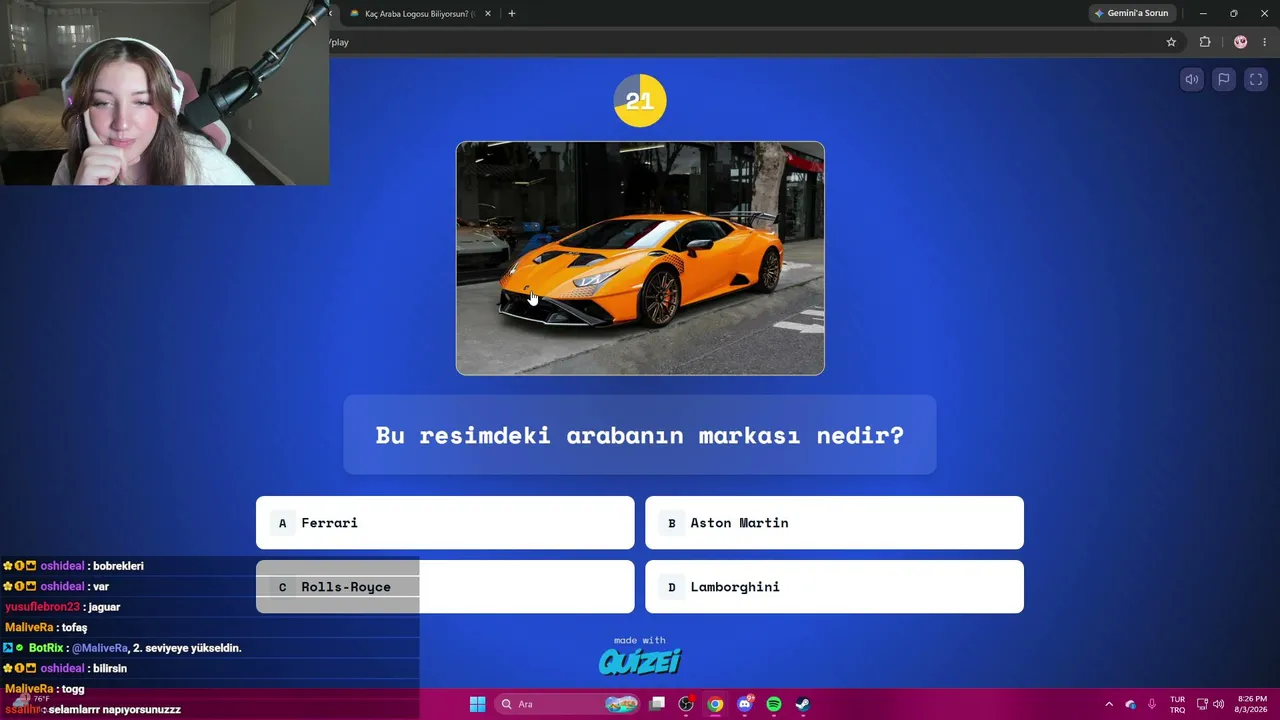
Task: Mute the quiz sound
Action: tap(1192, 80)
